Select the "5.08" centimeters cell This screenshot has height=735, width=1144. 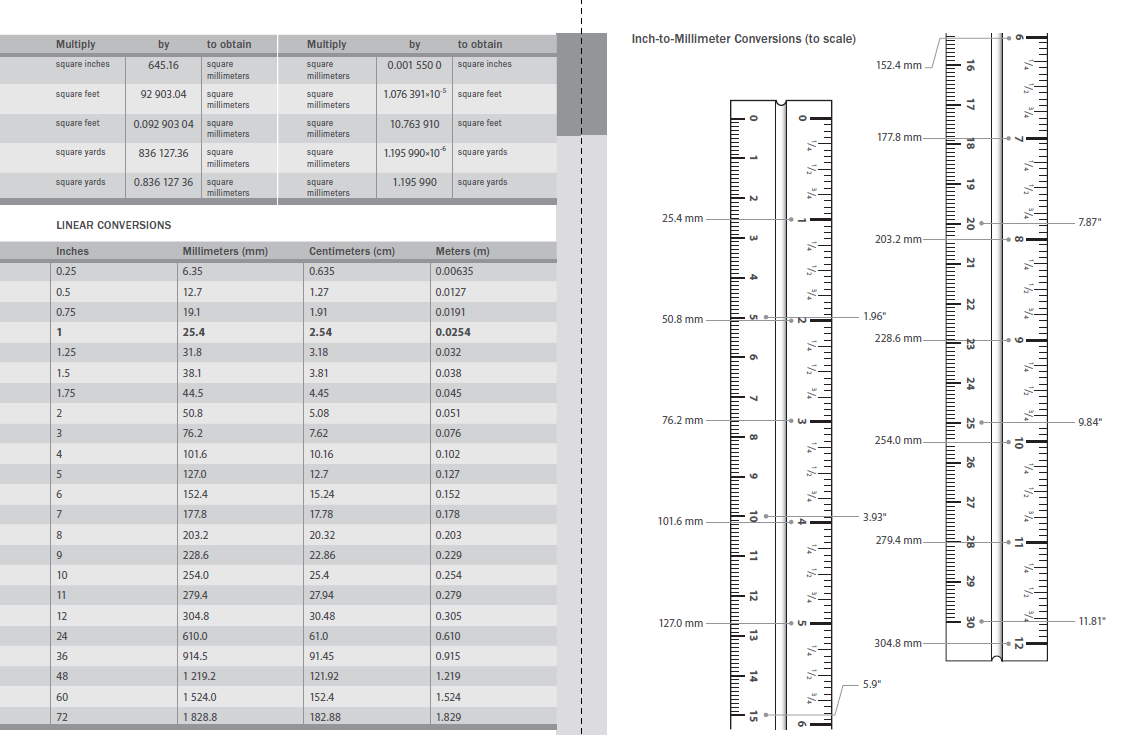(x=319, y=413)
